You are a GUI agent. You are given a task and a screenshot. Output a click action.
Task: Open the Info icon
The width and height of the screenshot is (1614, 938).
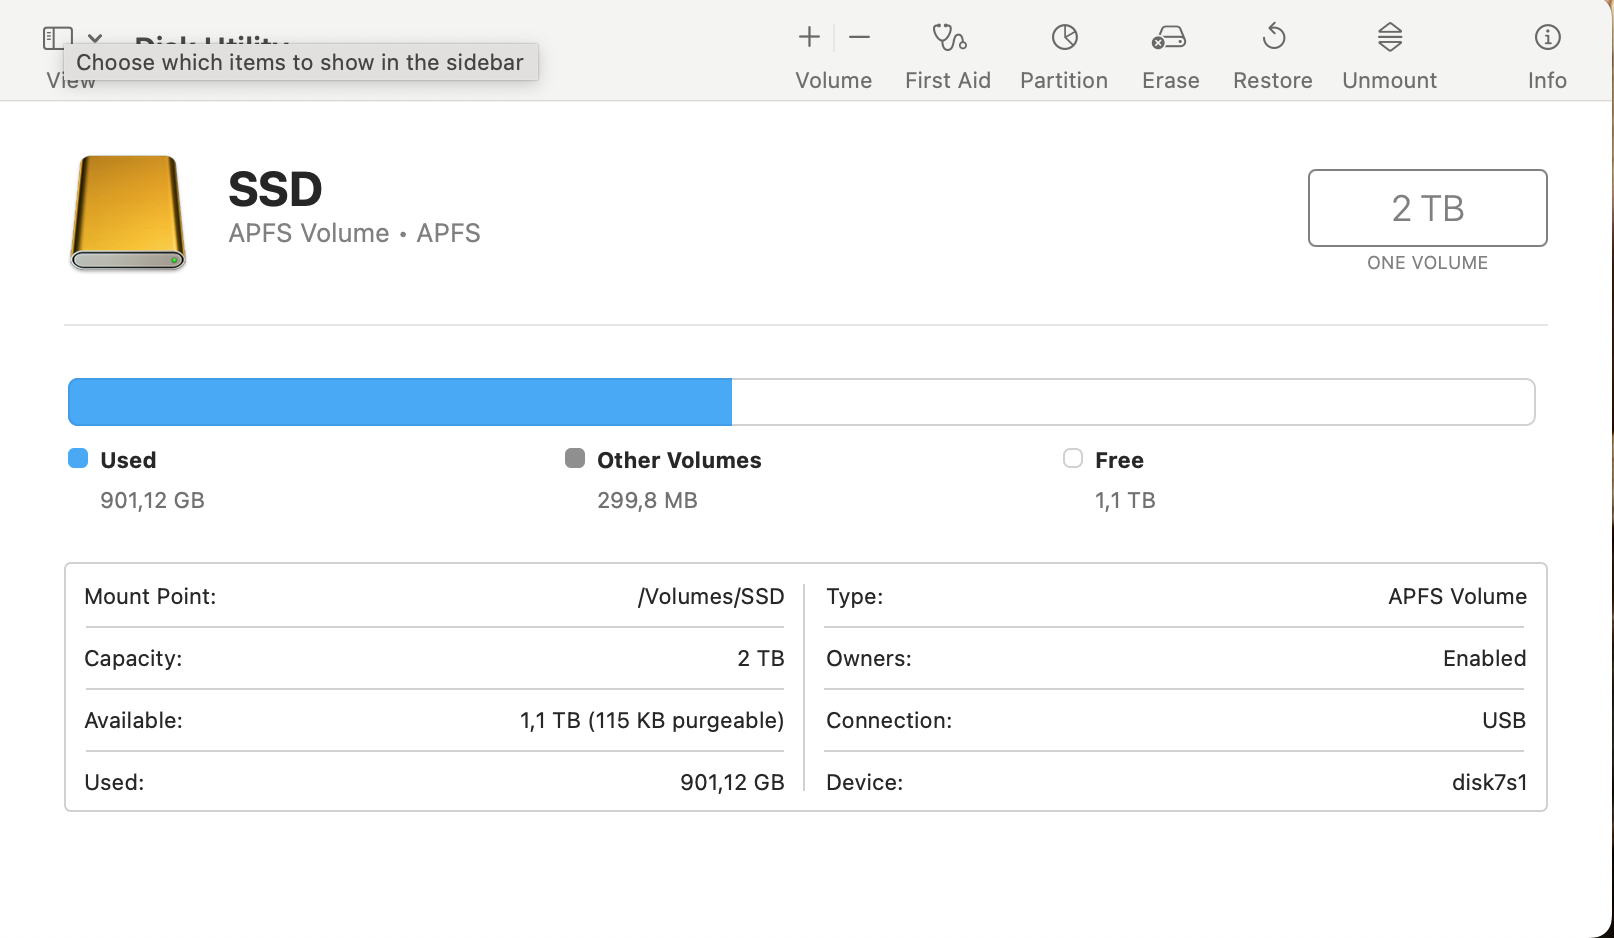(1547, 37)
